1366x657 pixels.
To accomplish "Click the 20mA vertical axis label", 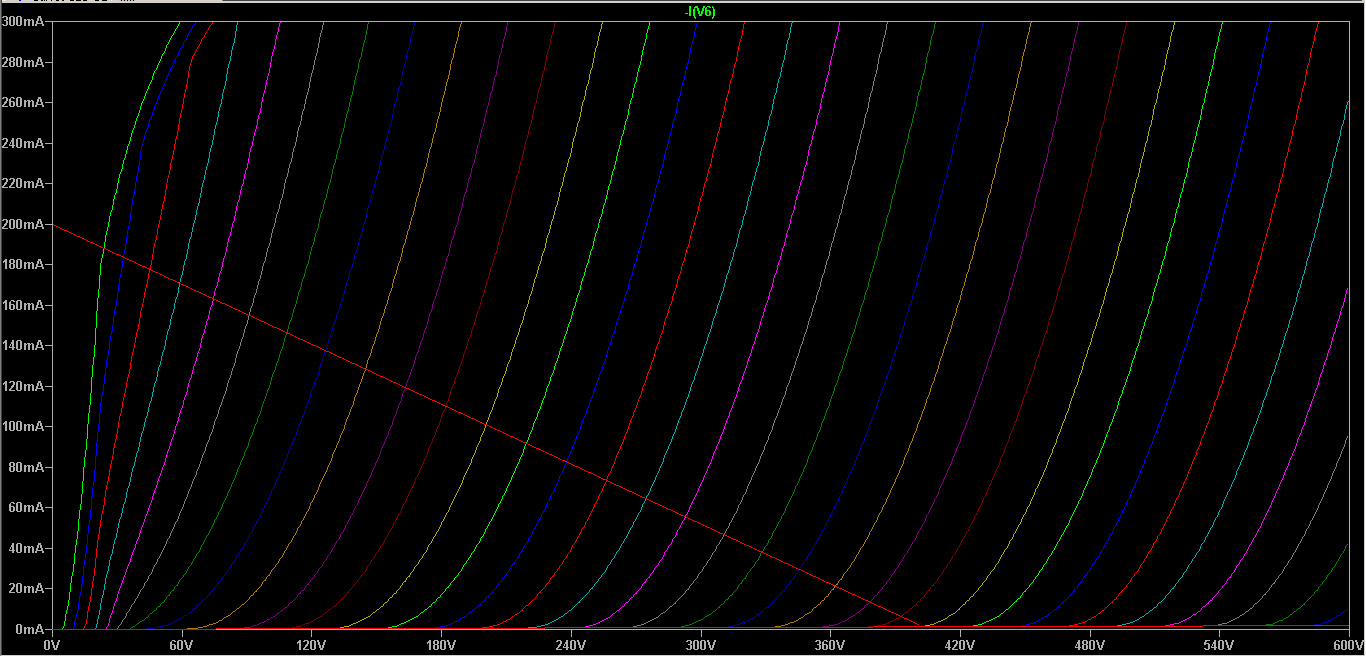I will [26, 588].
